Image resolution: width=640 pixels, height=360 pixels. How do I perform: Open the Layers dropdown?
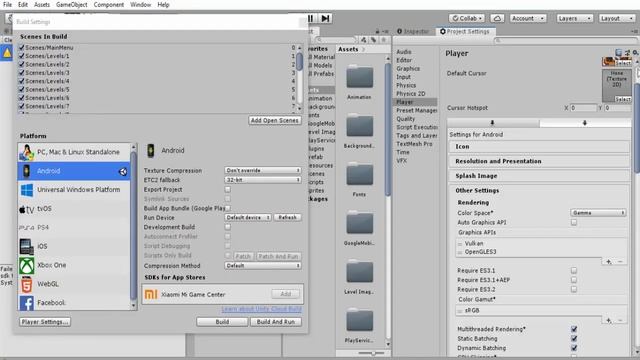[575, 18]
